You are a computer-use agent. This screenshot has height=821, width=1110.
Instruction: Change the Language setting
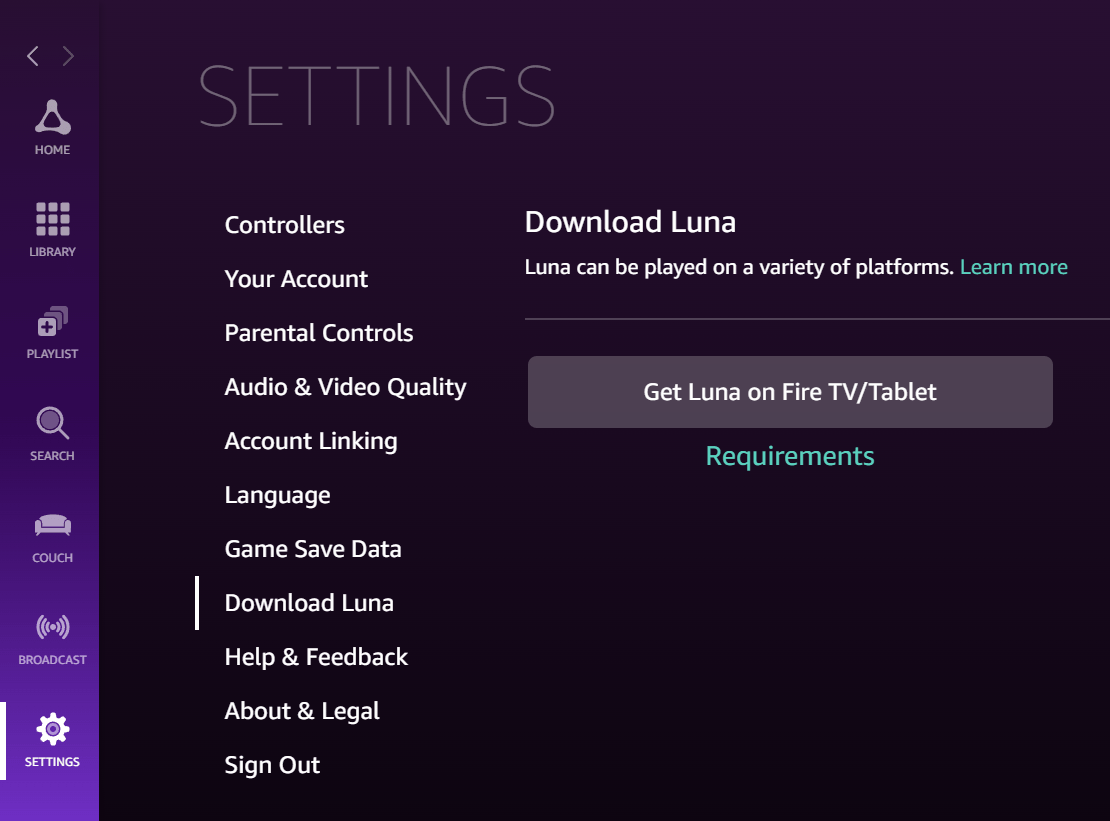click(x=277, y=494)
